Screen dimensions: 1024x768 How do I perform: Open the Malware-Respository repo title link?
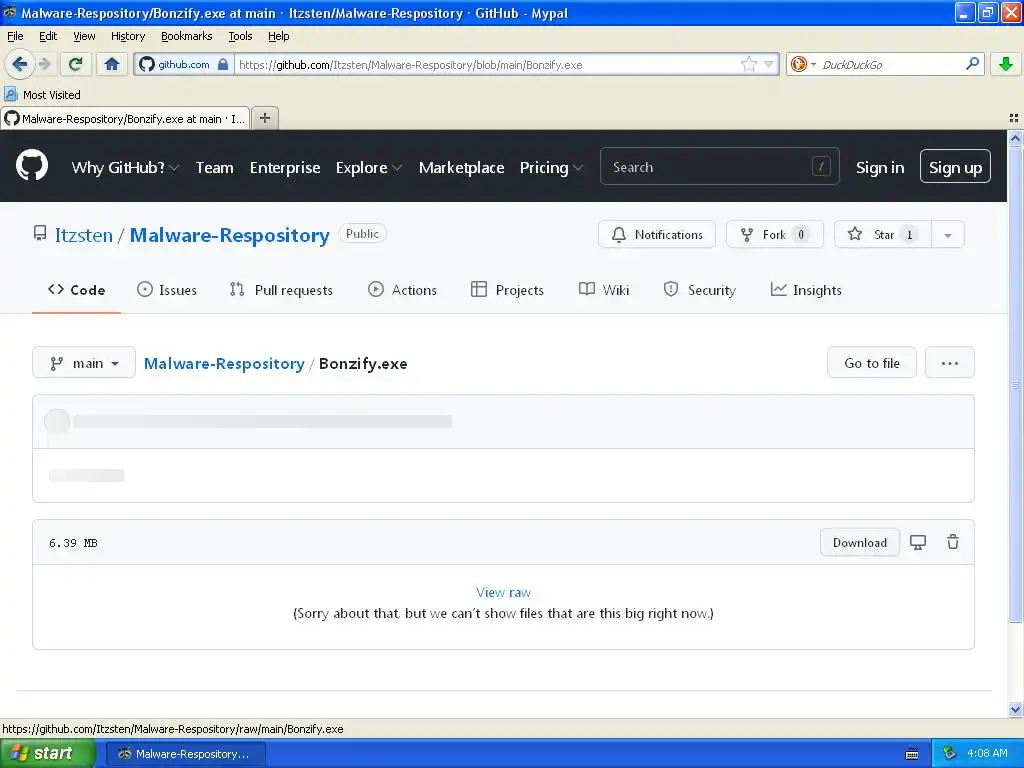point(229,235)
